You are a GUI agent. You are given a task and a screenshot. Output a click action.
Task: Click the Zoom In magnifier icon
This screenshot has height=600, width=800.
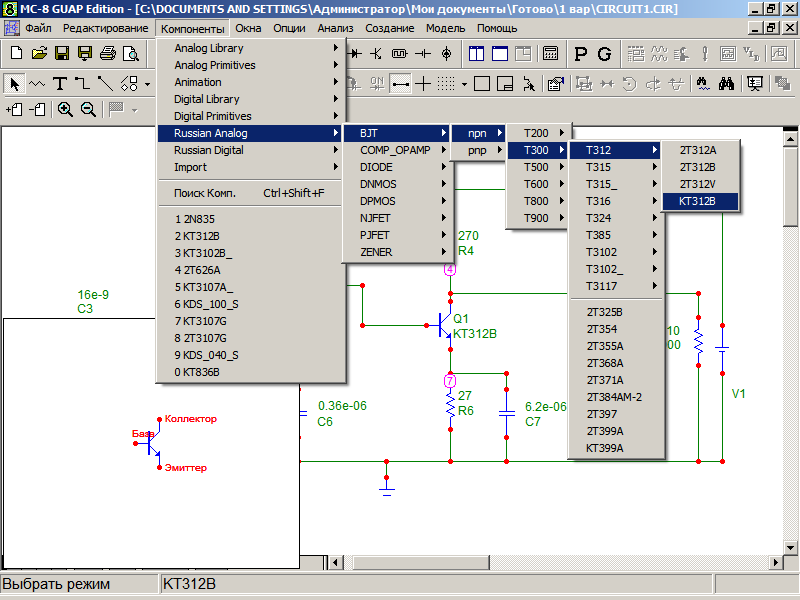pos(65,110)
